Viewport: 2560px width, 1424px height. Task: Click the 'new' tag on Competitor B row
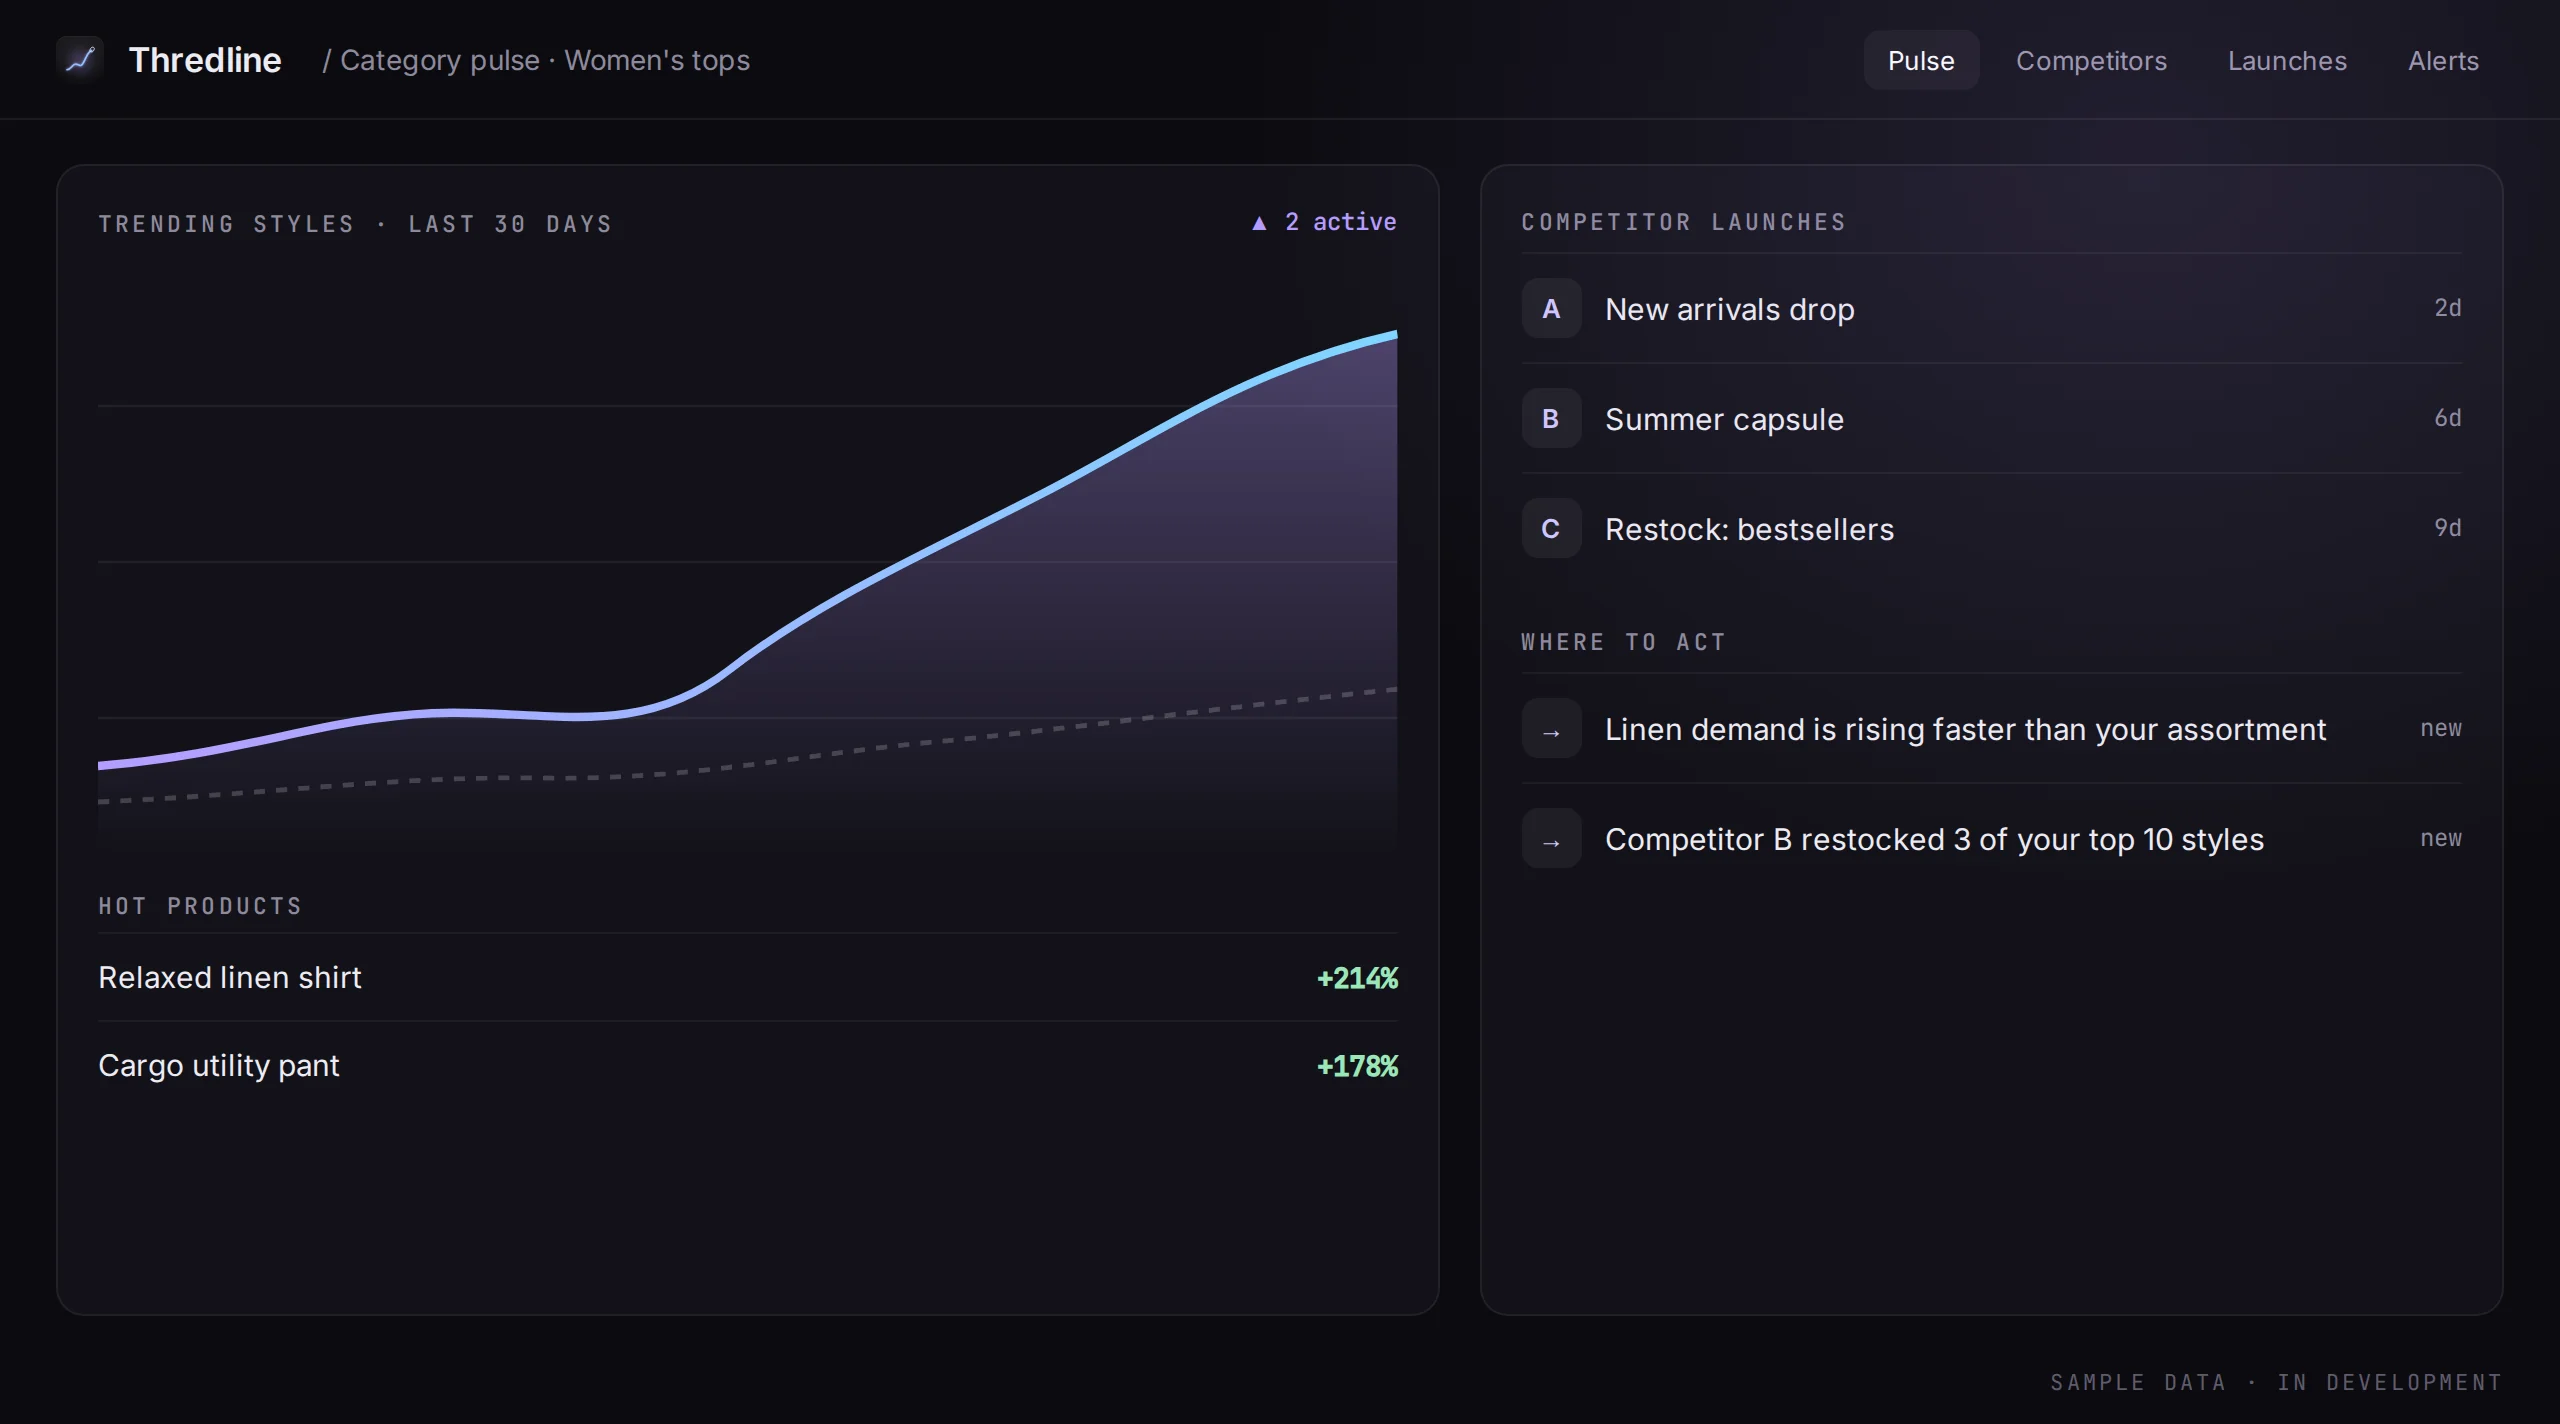point(2441,838)
